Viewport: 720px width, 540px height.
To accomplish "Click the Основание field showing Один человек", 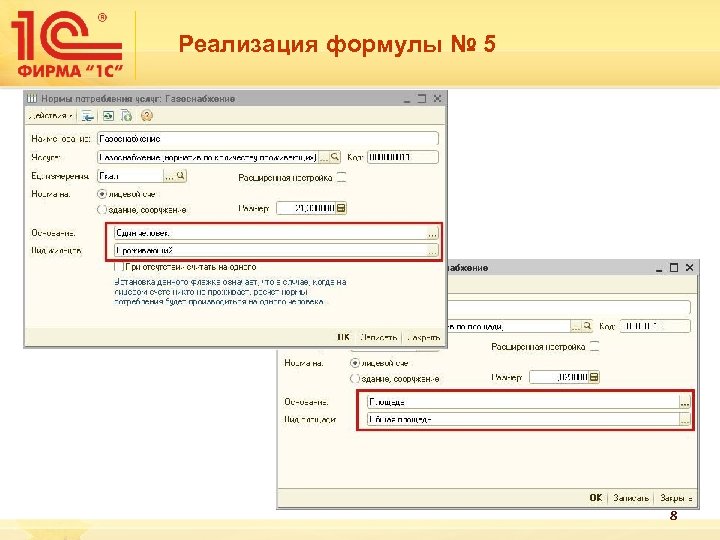I will click(x=270, y=233).
